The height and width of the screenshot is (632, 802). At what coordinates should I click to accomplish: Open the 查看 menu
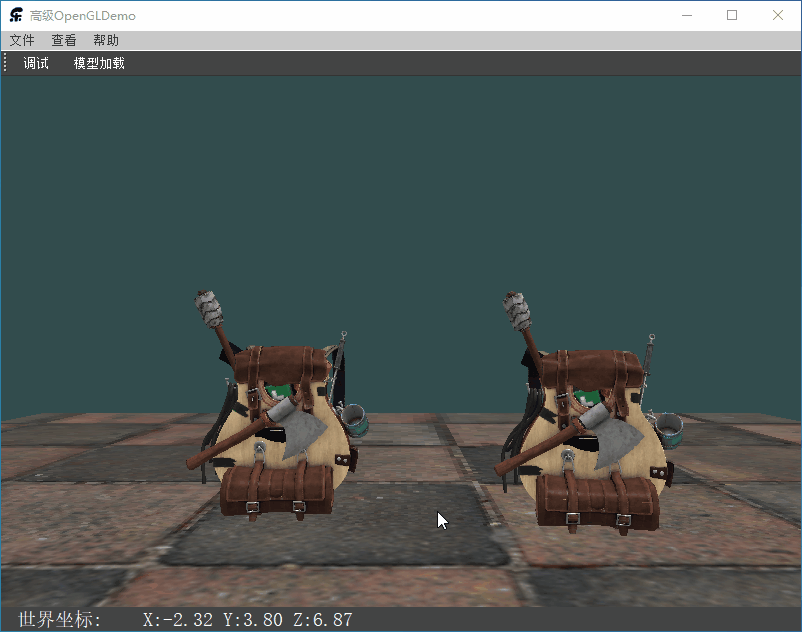tap(64, 40)
